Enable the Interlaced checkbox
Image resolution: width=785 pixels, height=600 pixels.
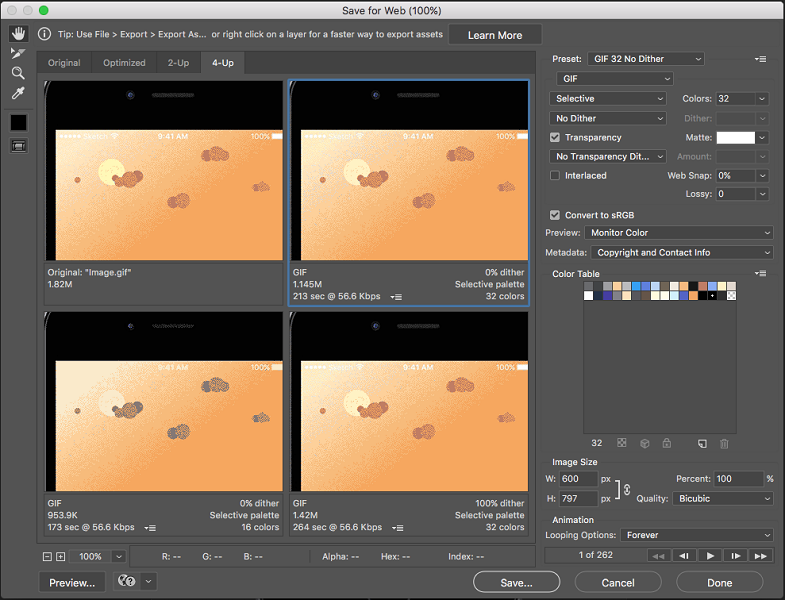click(x=555, y=175)
